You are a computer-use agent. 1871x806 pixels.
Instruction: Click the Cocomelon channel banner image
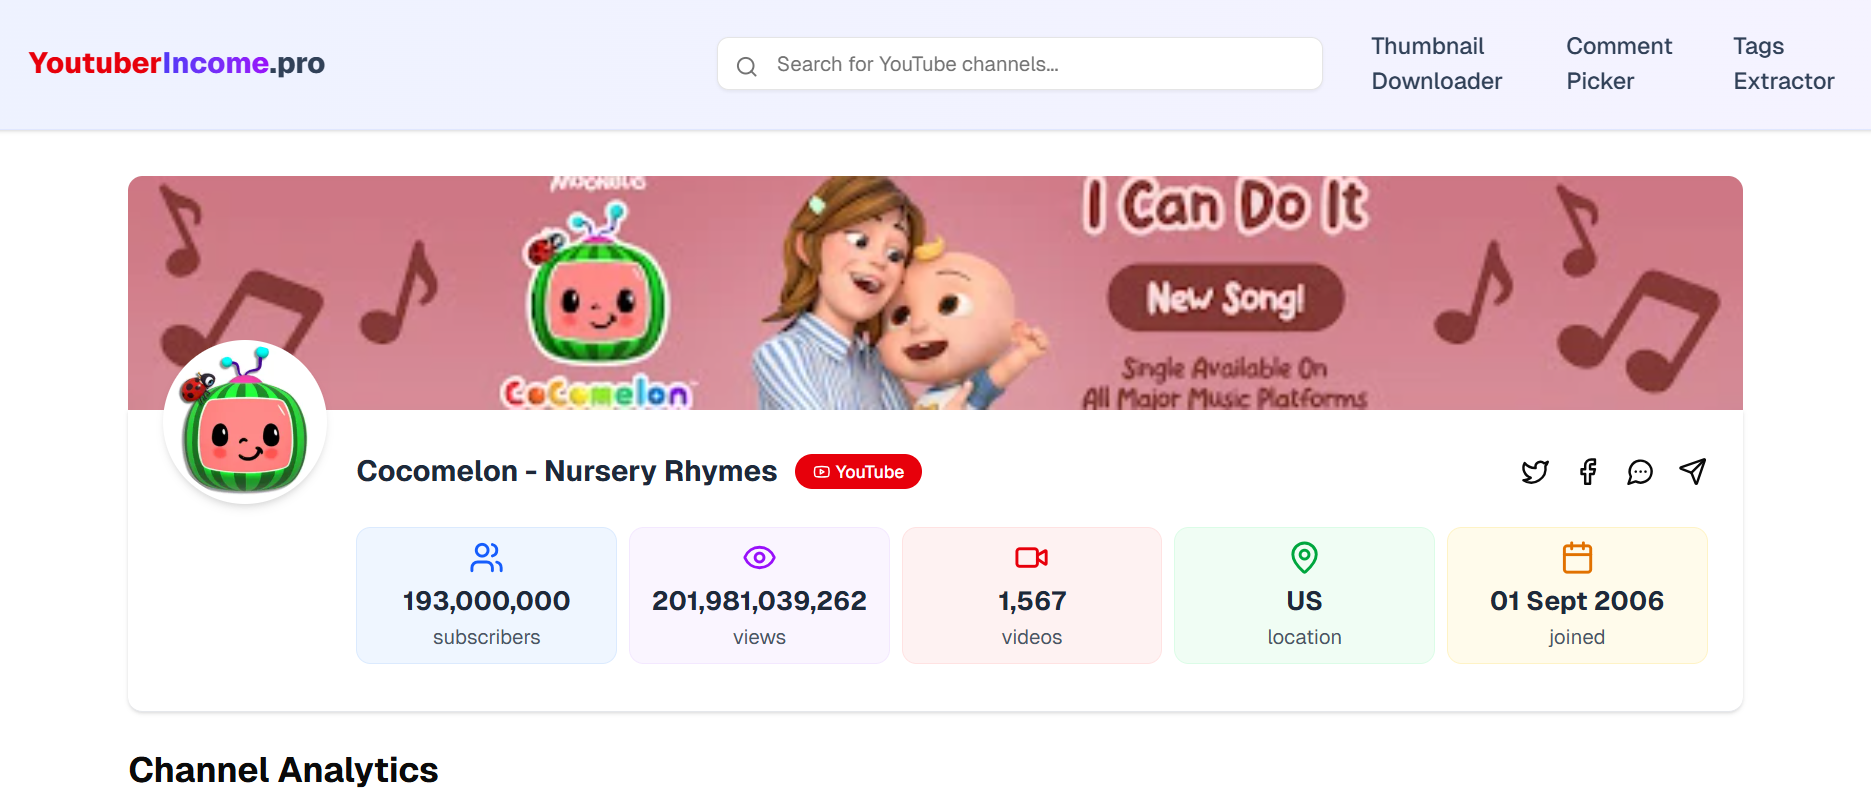click(x=935, y=293)
